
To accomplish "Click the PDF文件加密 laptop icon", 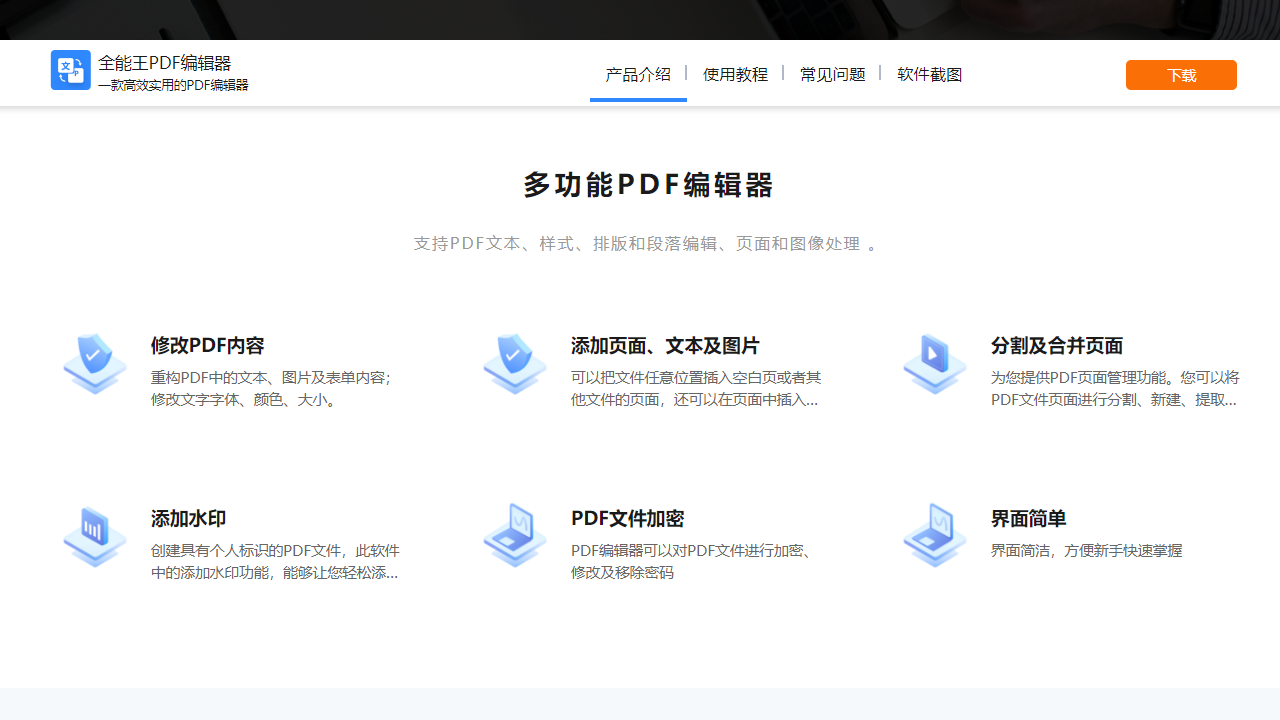I will [514, 535].
